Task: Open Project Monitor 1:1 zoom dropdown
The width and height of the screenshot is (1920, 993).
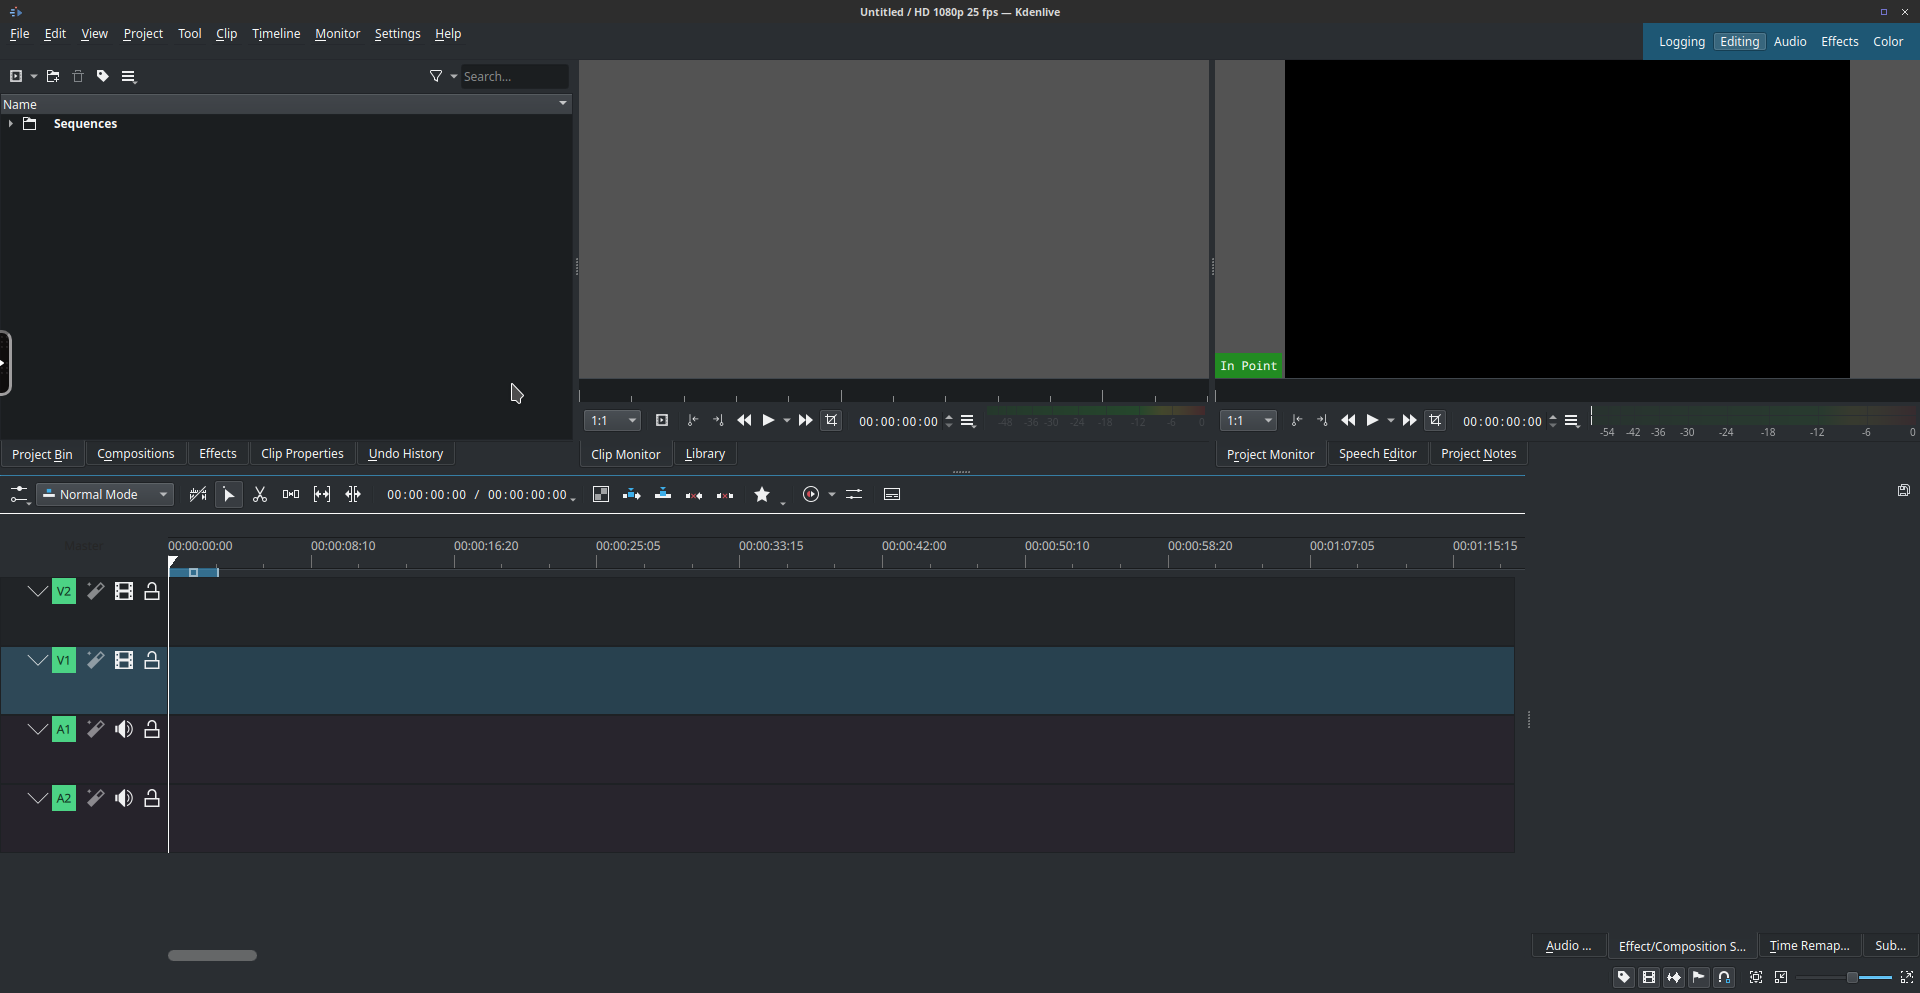Action: pyautogui.click(x=1248, y=421)
